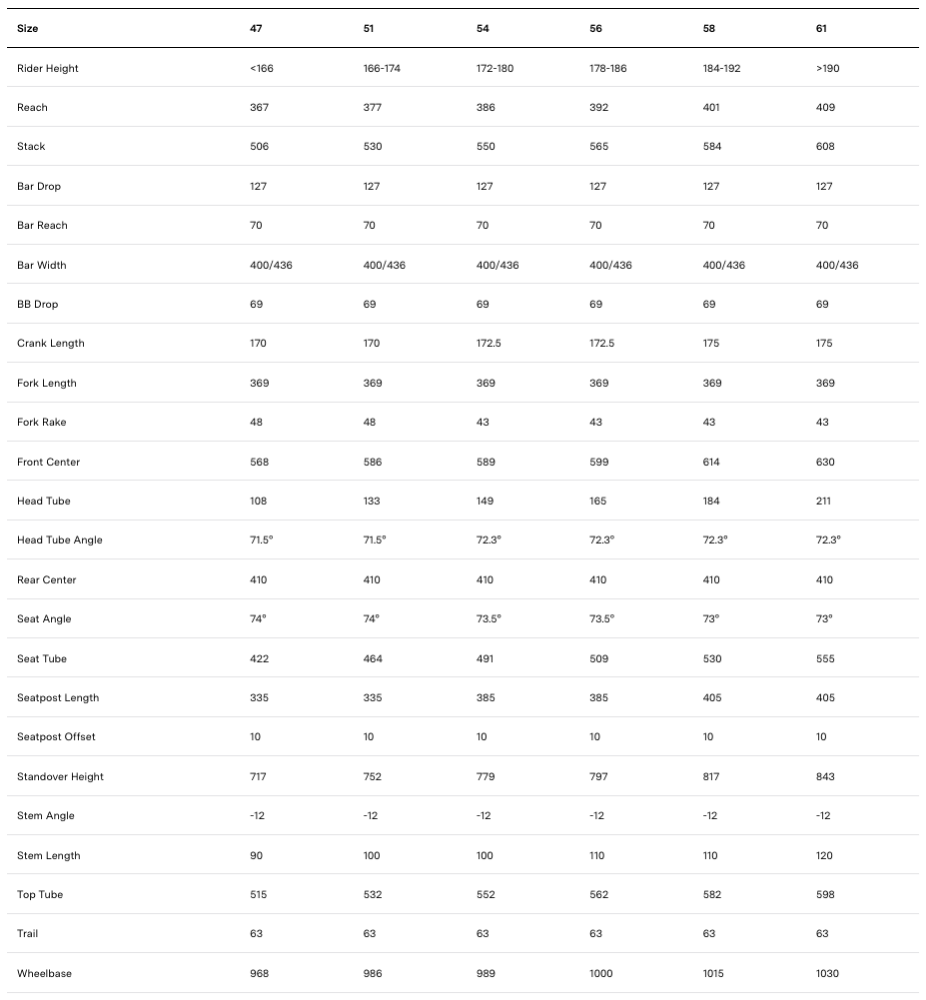
Task: Select top tube value 515
Action: tap(259, 894)
